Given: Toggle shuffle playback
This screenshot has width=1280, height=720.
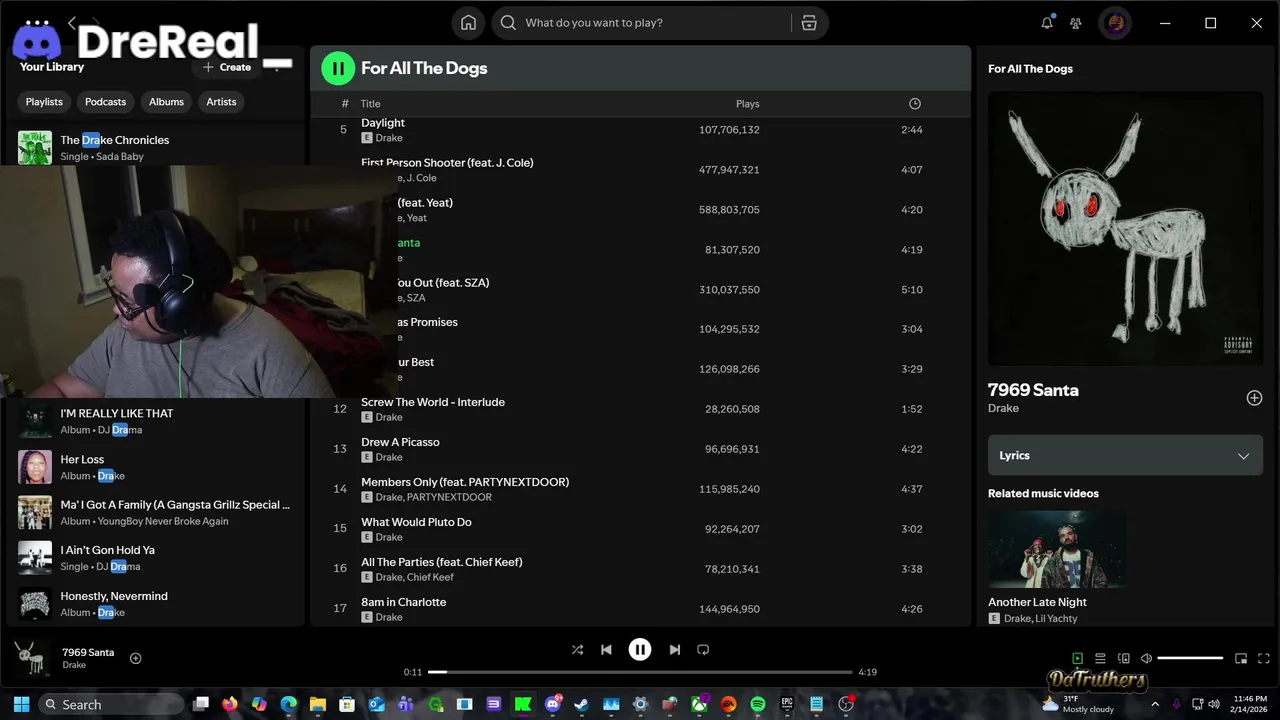Looking at the screenshot, I should [x=577, y=650].
